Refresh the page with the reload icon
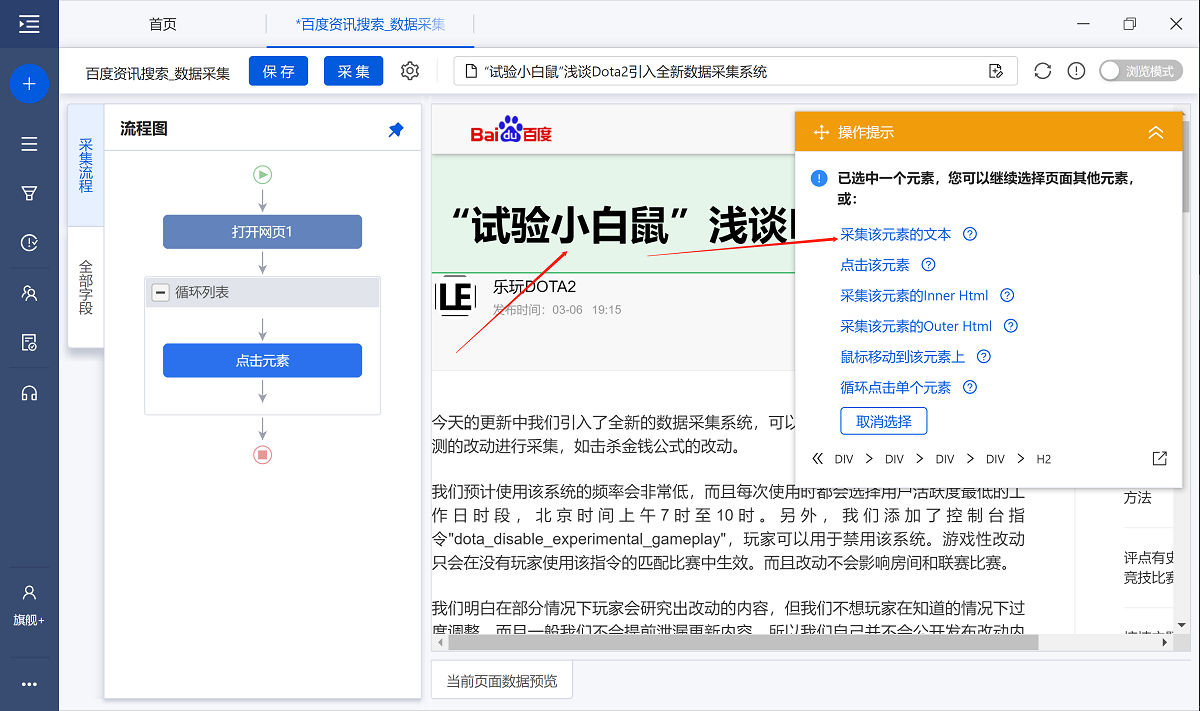Viewport: 1200px width, 711px height. 1043,71
